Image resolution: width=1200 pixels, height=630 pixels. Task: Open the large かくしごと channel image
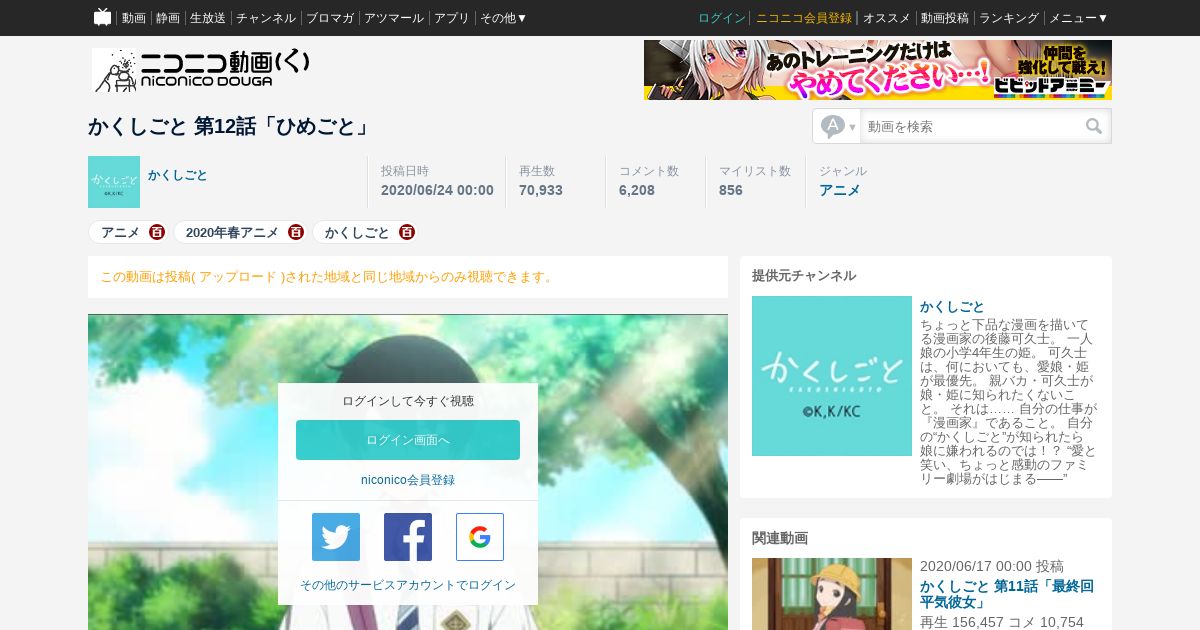[832, 376]
